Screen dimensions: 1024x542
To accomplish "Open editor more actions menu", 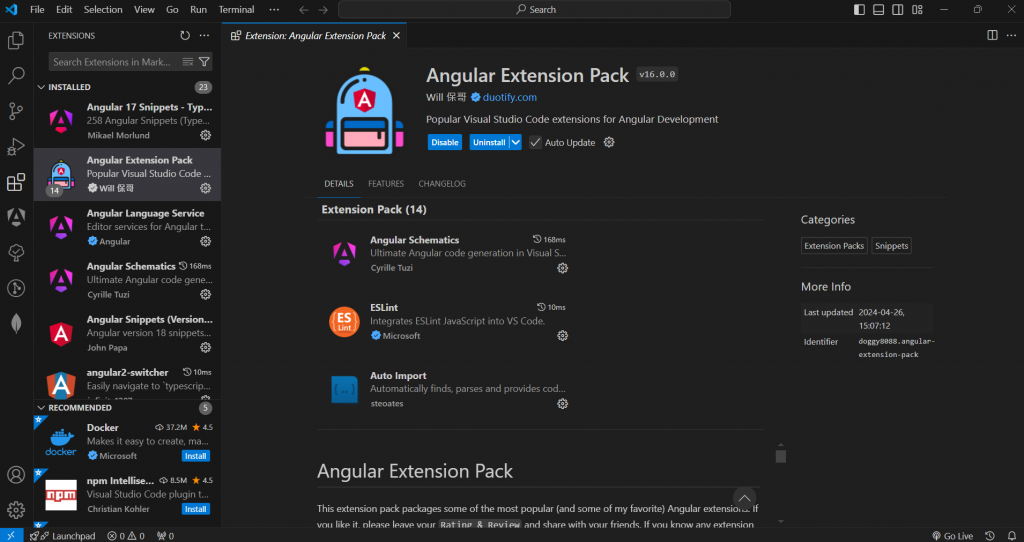I will tap(1011, 35).
